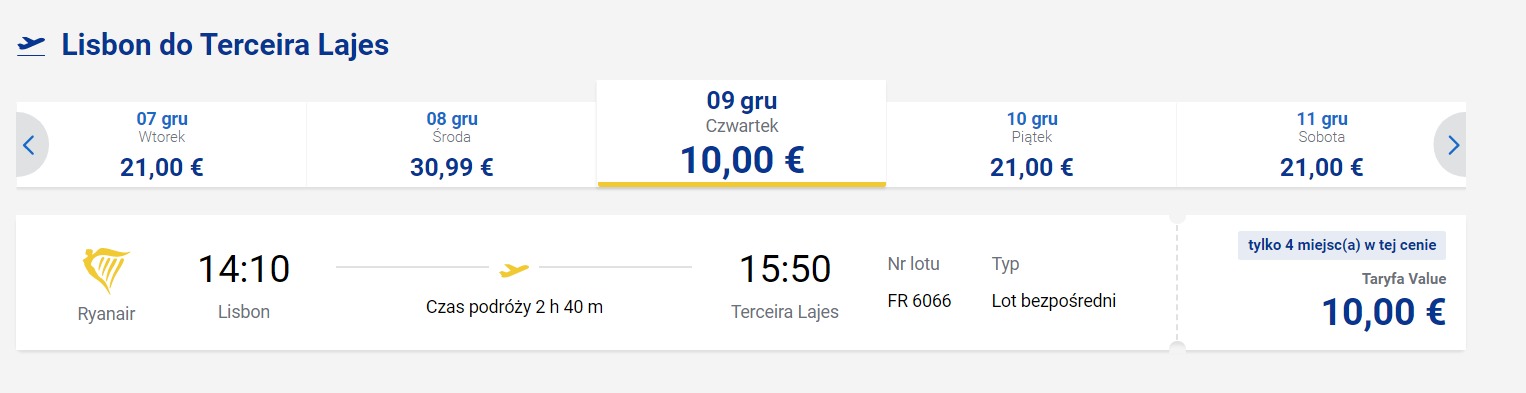This screenshot has width=1526, height=393.
Task: Click flight number FR 6066
Action: (x=919, y=300)
